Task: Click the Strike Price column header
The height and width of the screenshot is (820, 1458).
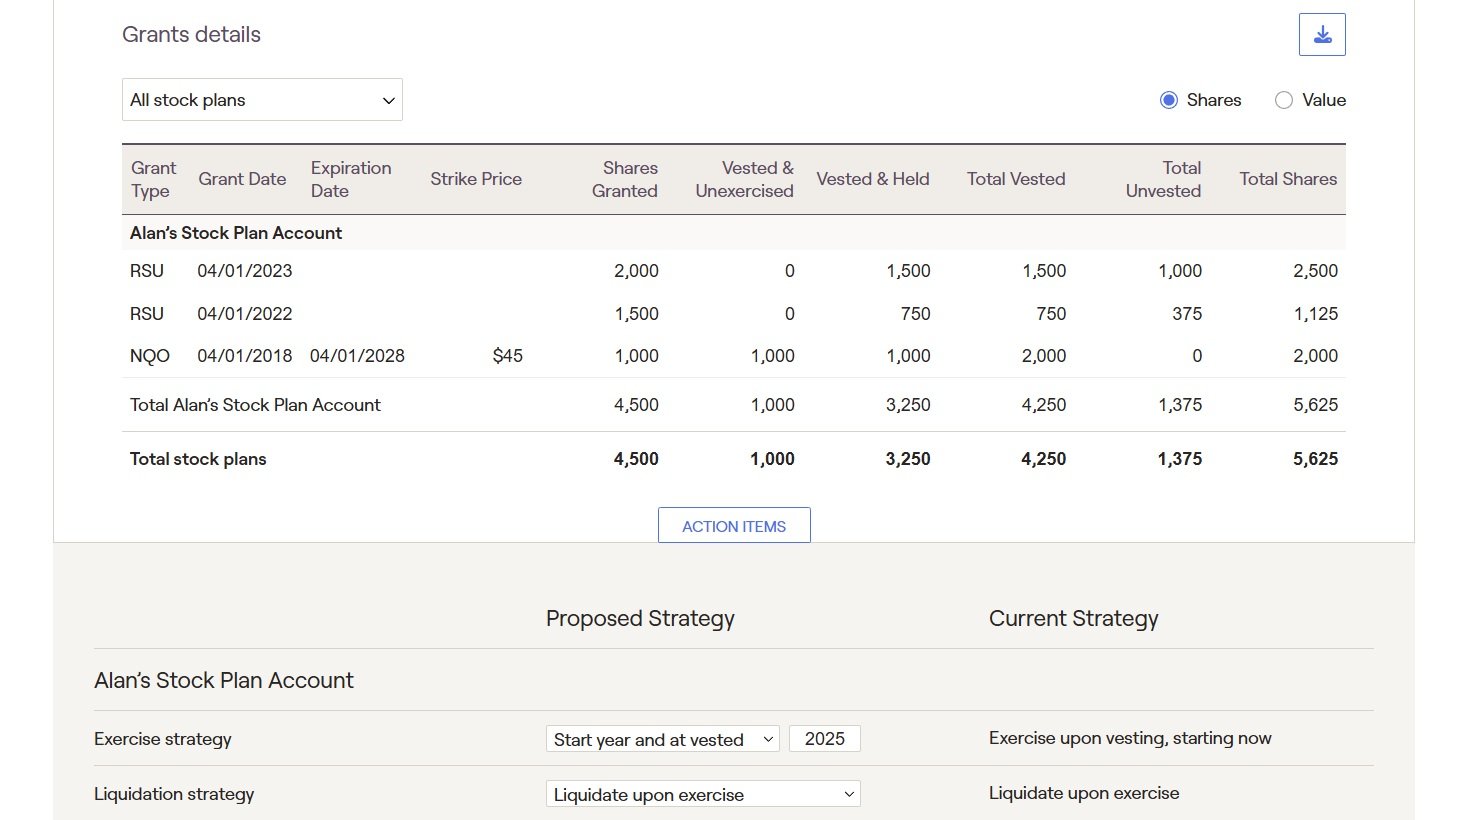Action: pyautogui.click(x=476, y=179)
